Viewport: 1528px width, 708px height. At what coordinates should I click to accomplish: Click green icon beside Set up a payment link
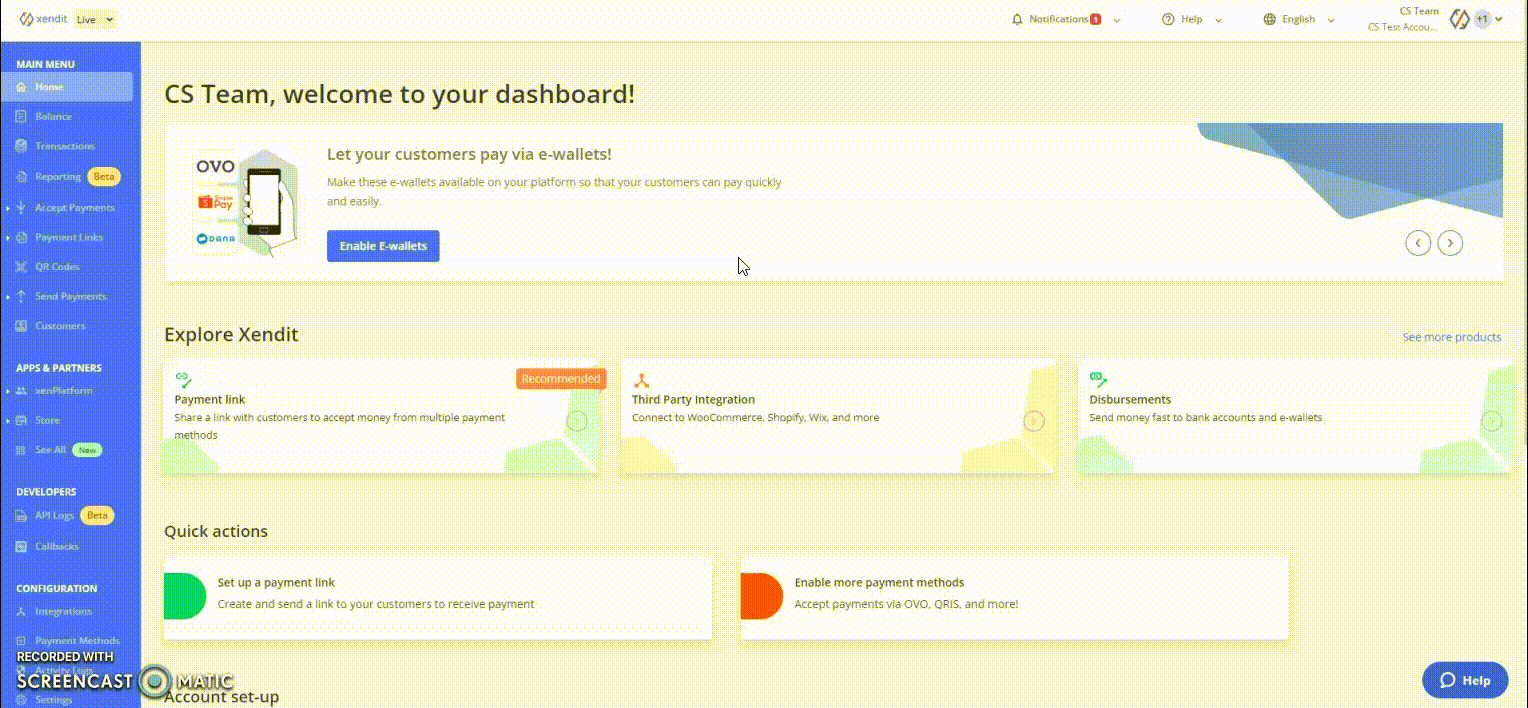184,596
